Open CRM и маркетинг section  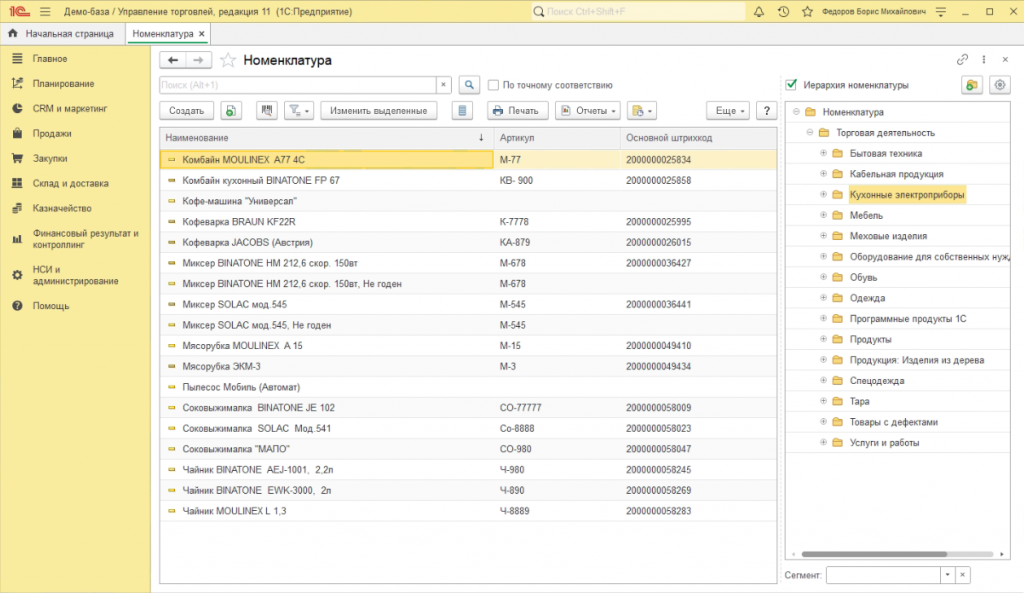pos(70,108)
